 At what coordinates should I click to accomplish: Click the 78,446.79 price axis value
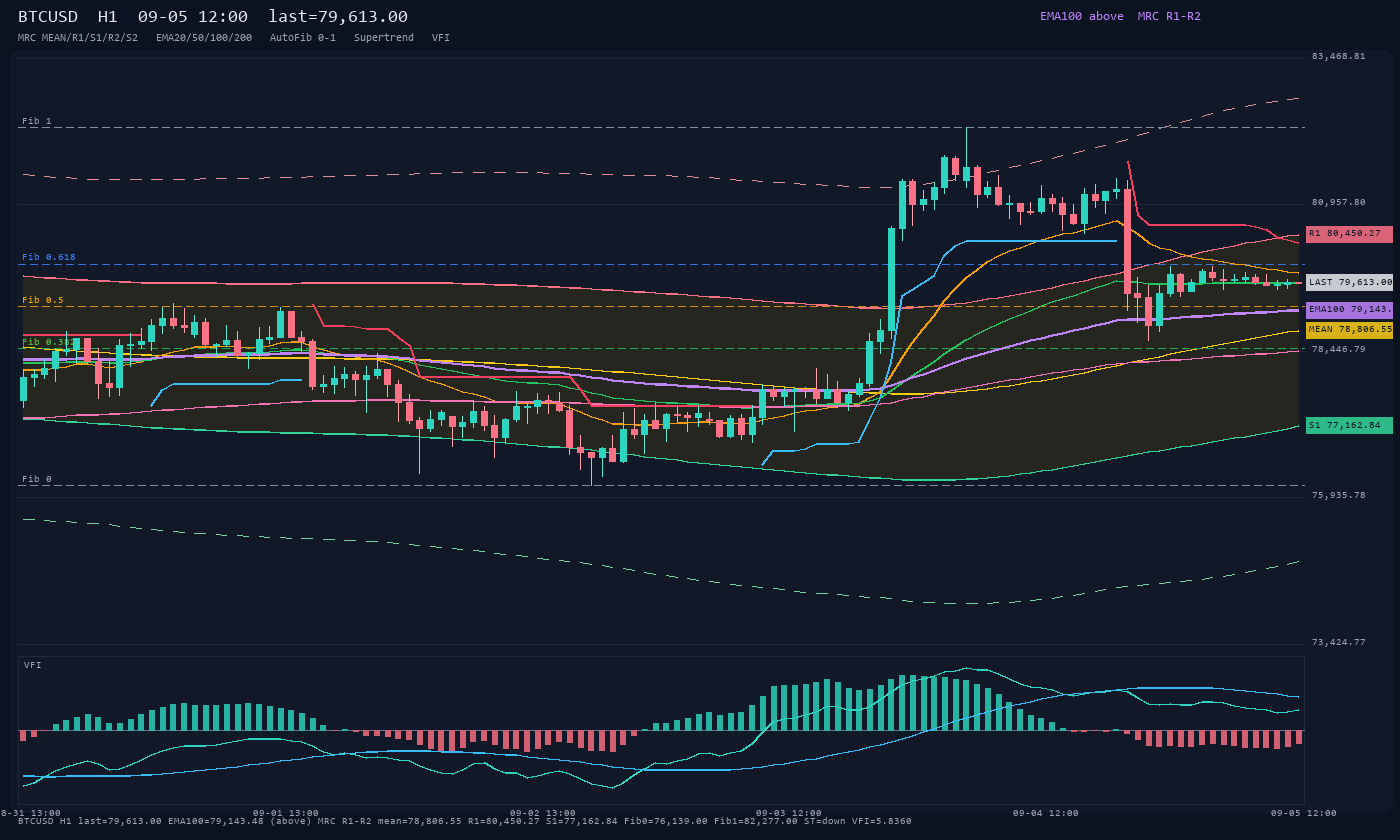coord(1338,349)
